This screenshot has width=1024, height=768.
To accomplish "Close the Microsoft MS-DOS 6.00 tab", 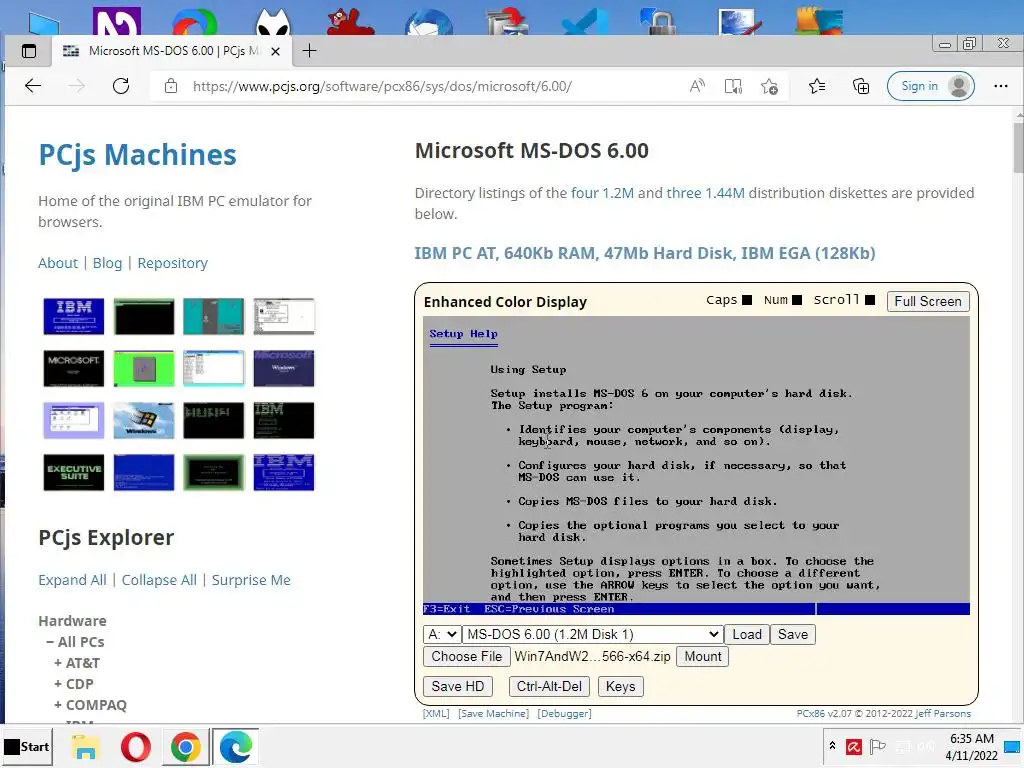I will (276, 51).
